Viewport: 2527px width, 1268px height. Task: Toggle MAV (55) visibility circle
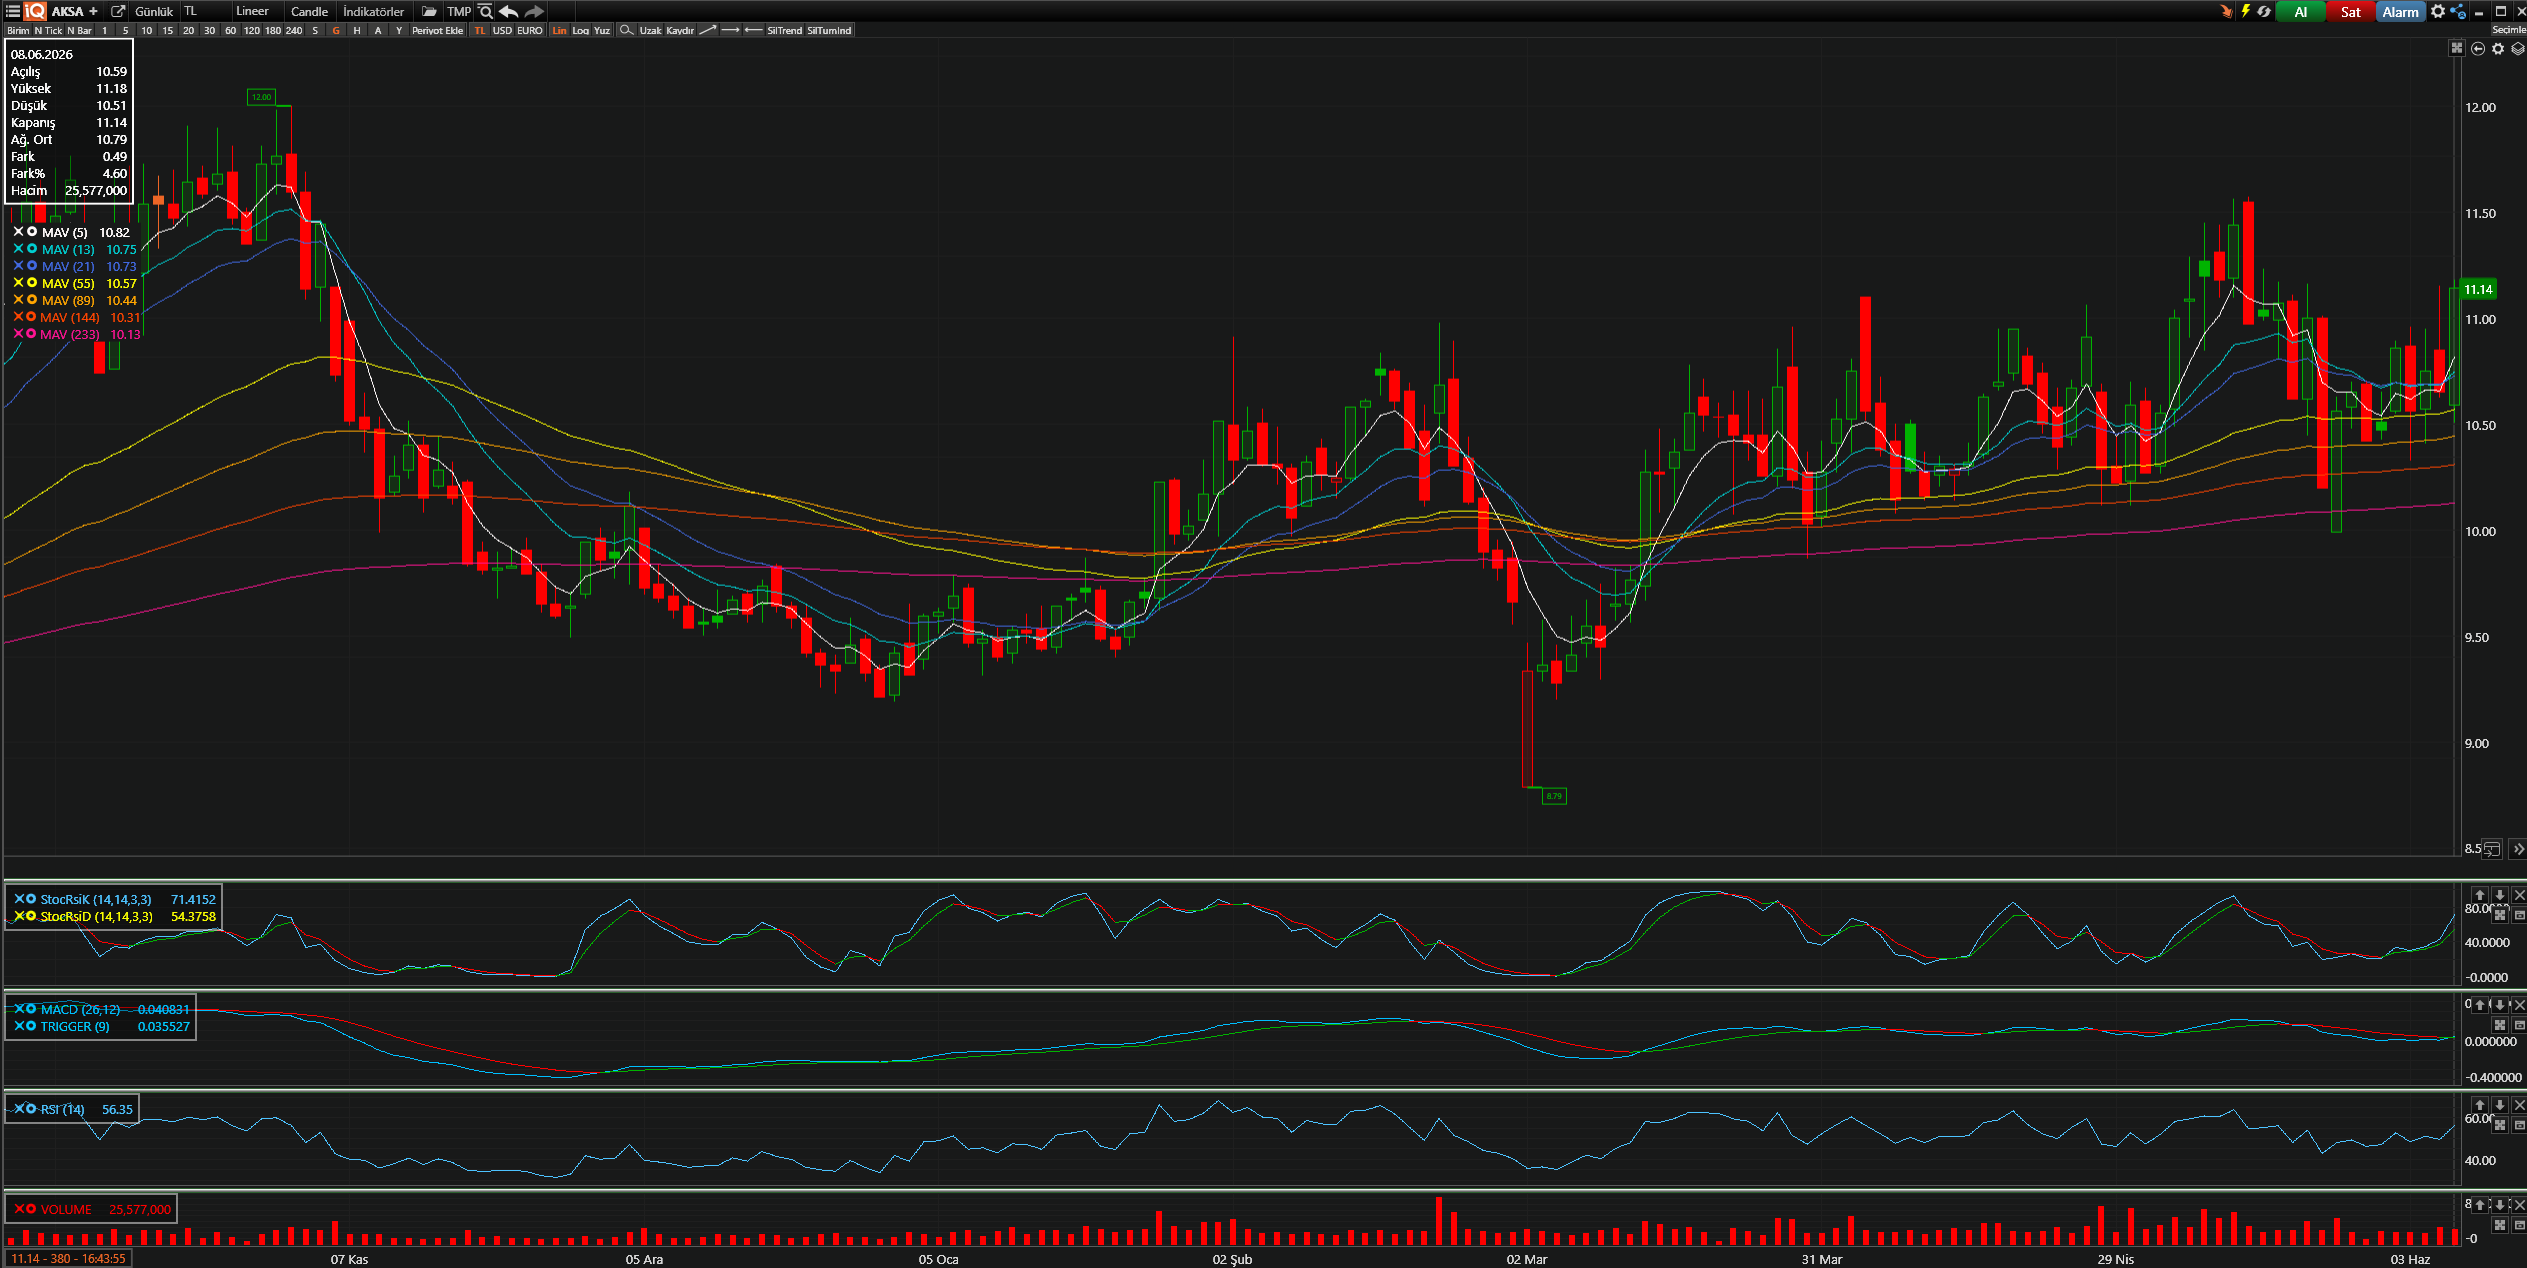[x=32, y=283]
